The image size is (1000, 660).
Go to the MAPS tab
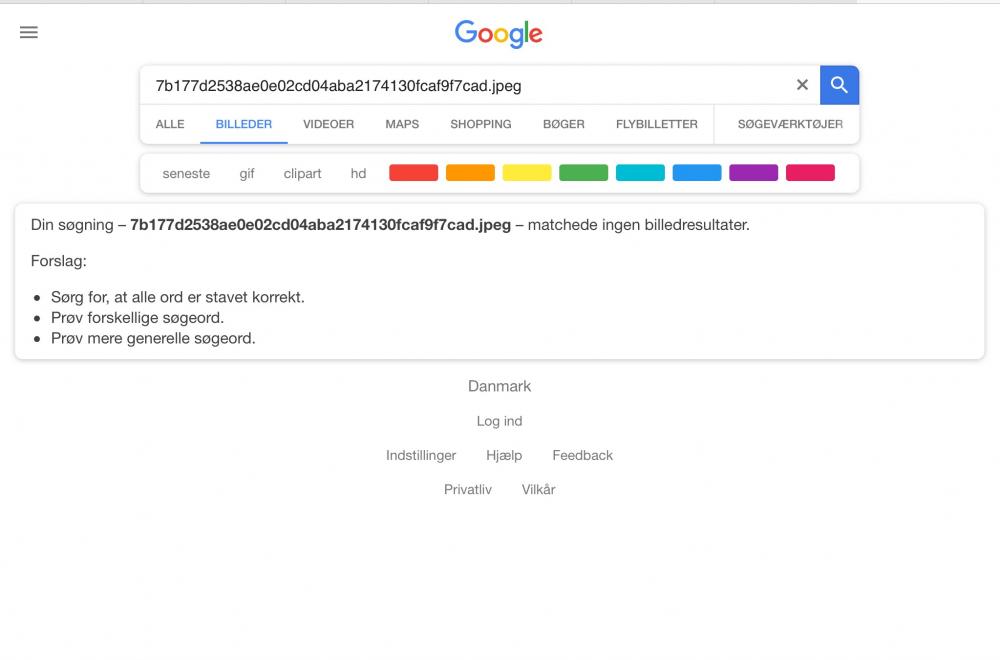(x=402, y=124)
